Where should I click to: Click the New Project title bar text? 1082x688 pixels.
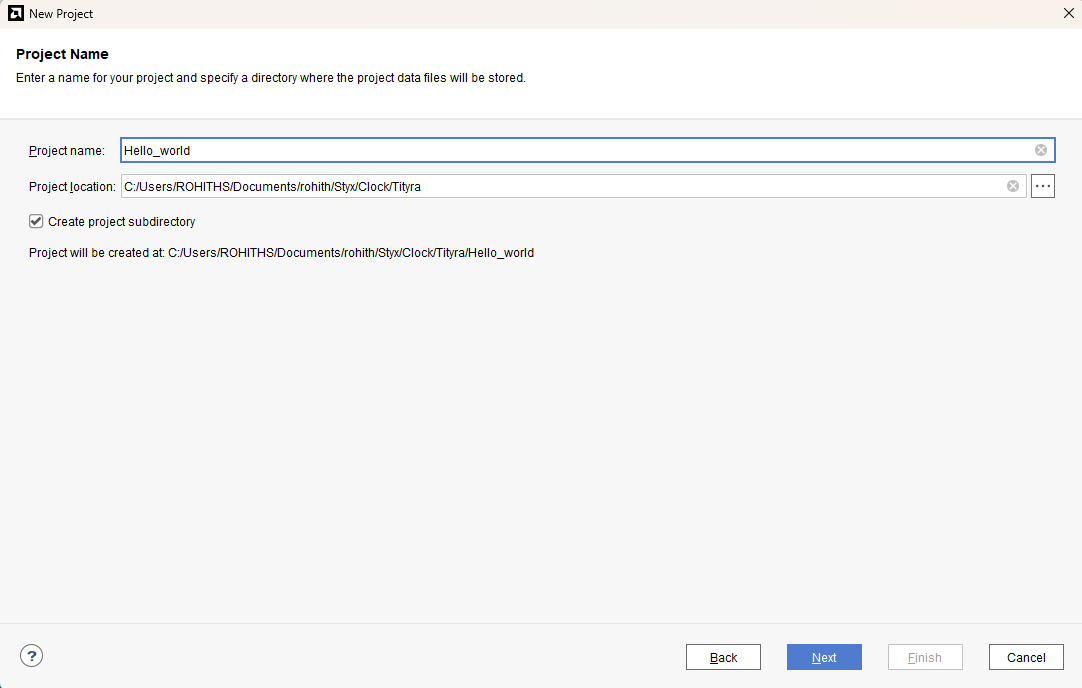click(61, 14)
